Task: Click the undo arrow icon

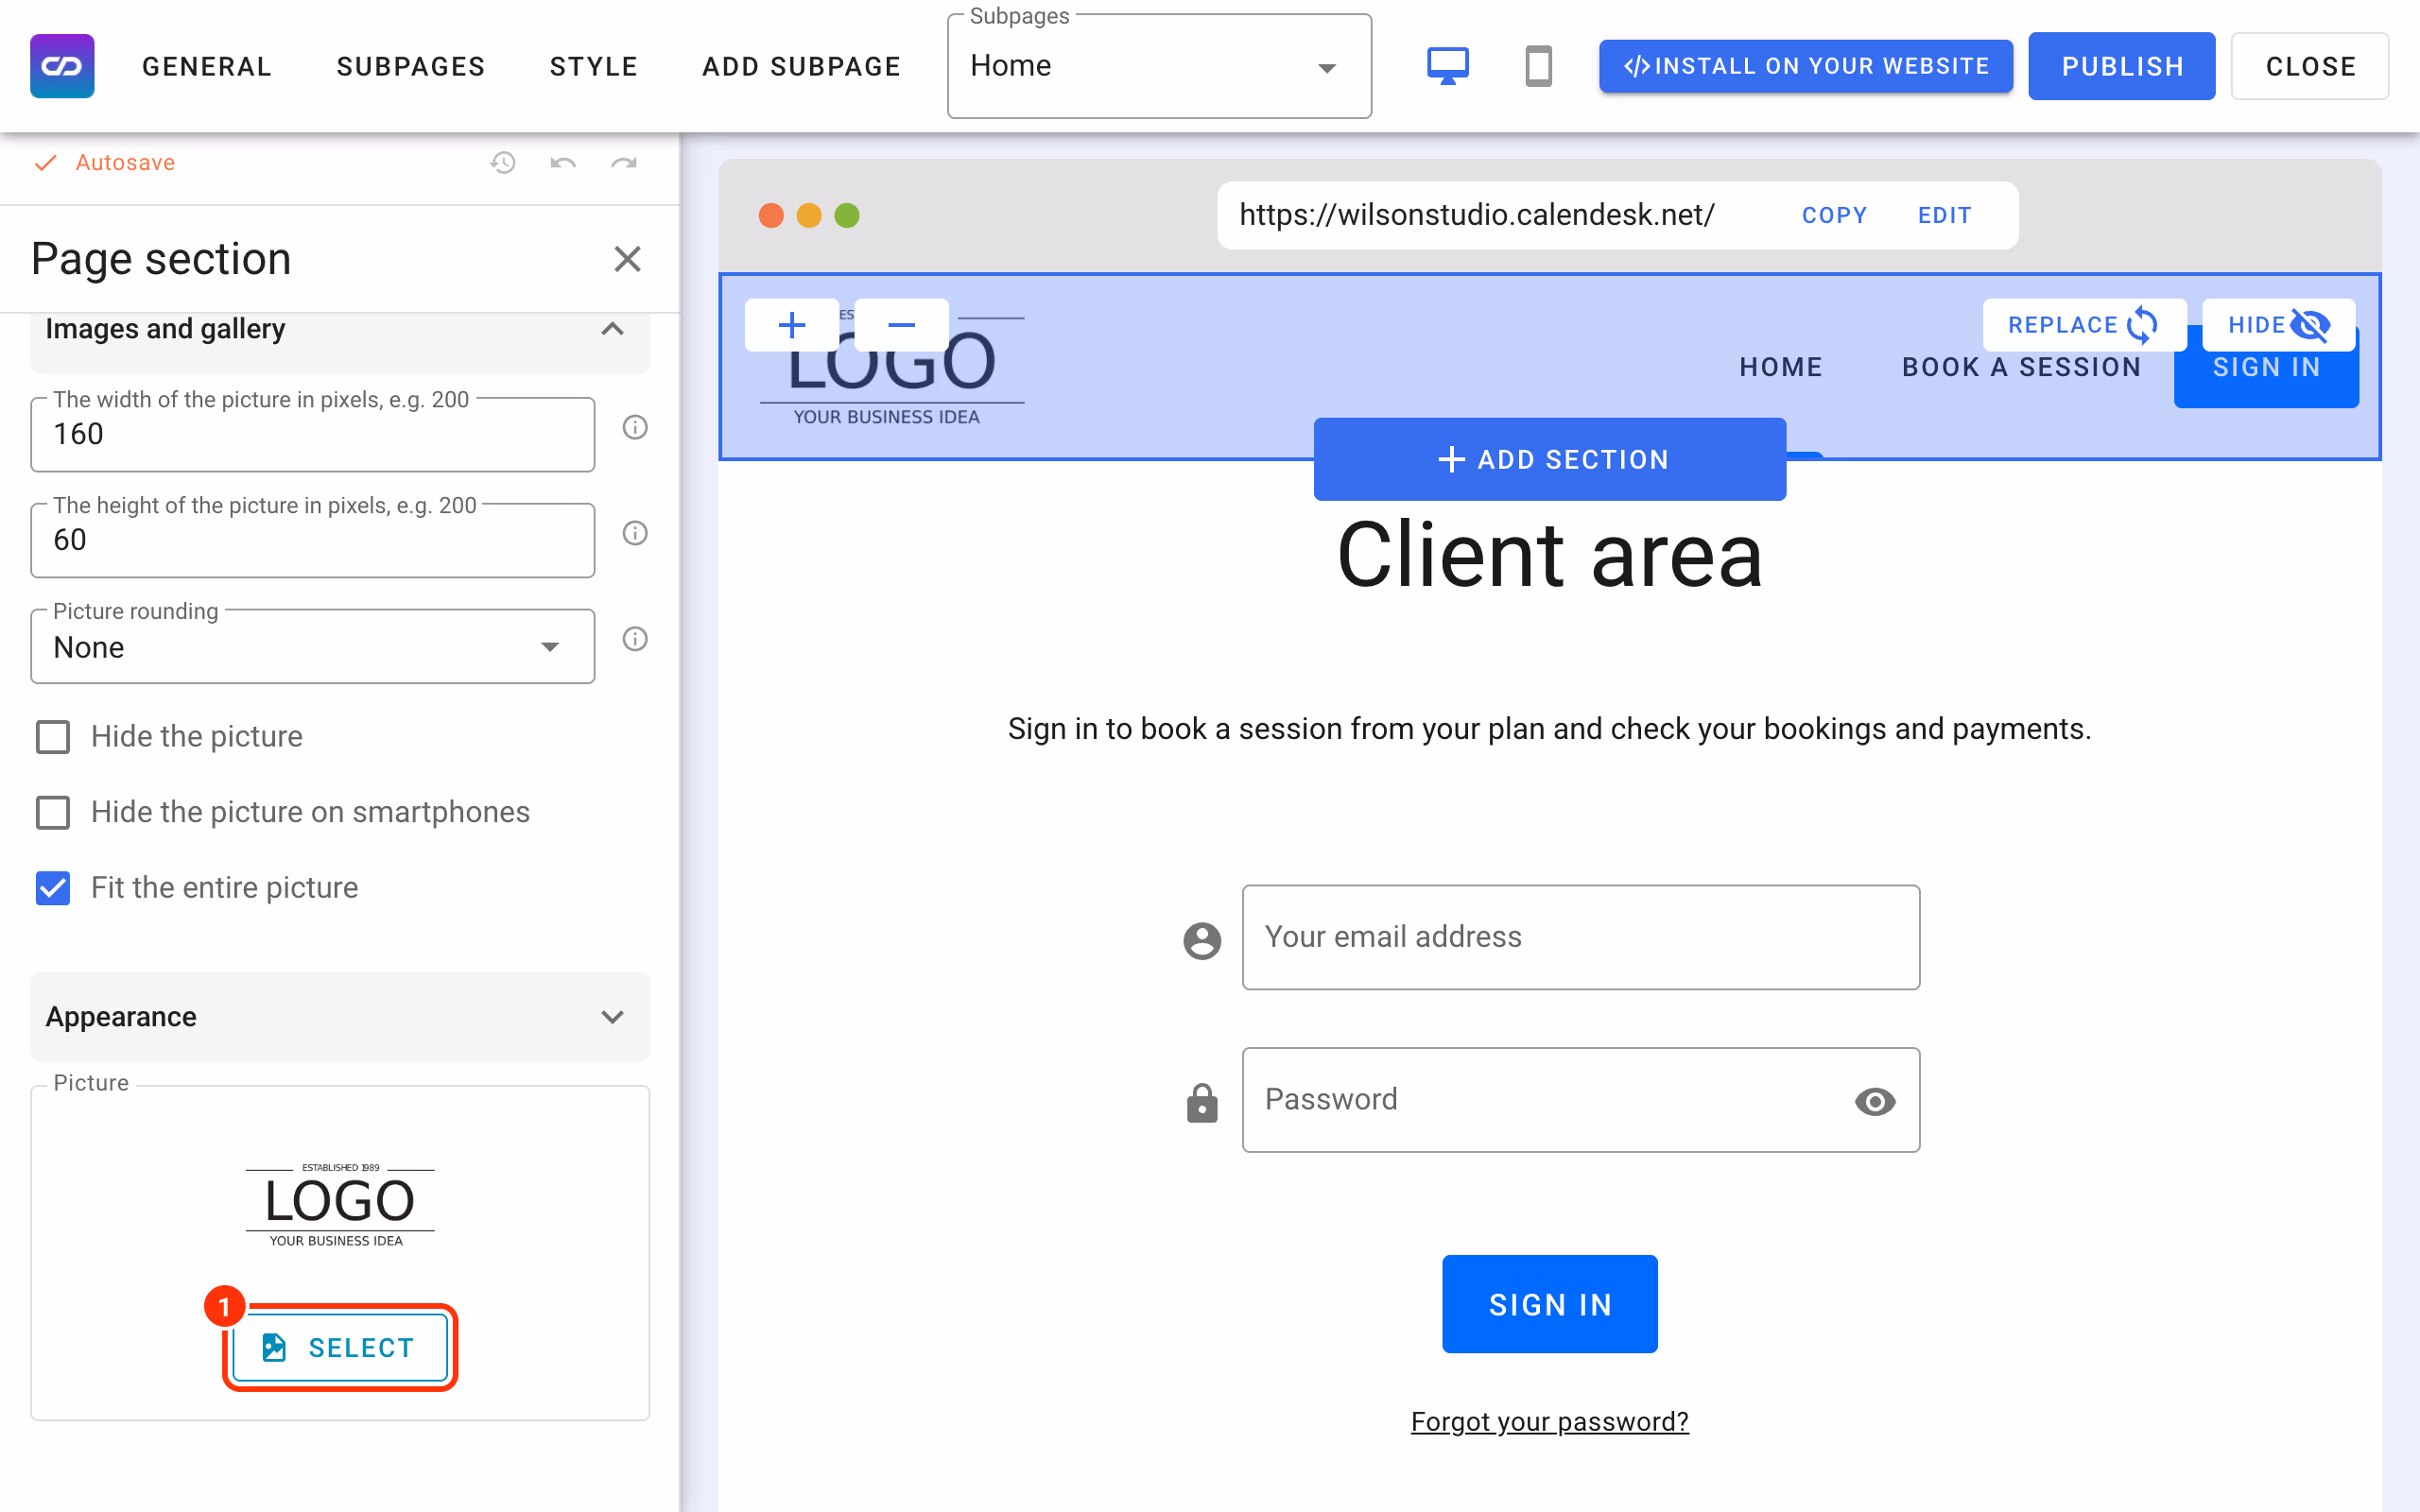Action: point(563,162)
